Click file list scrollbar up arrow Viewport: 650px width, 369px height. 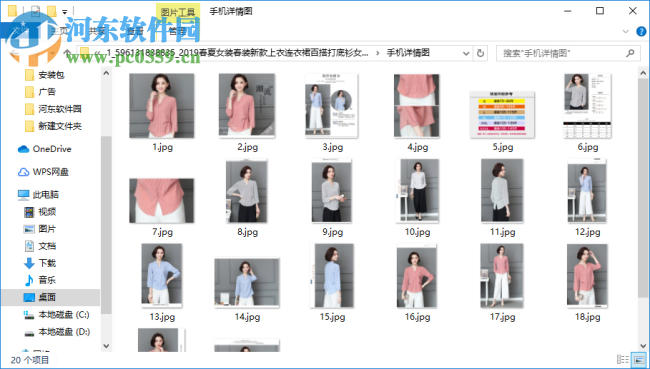tap(643, 73)
